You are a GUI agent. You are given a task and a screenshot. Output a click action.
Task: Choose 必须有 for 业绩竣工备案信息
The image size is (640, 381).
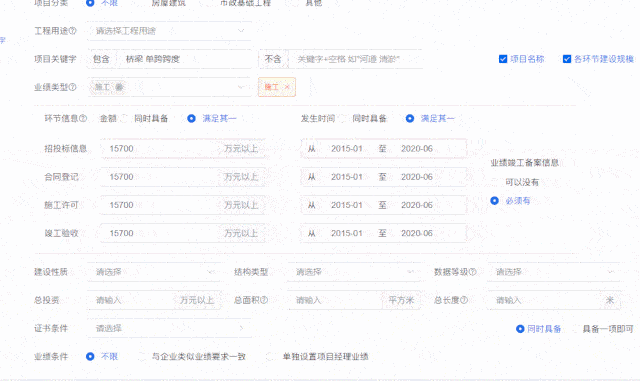point(494,201)
